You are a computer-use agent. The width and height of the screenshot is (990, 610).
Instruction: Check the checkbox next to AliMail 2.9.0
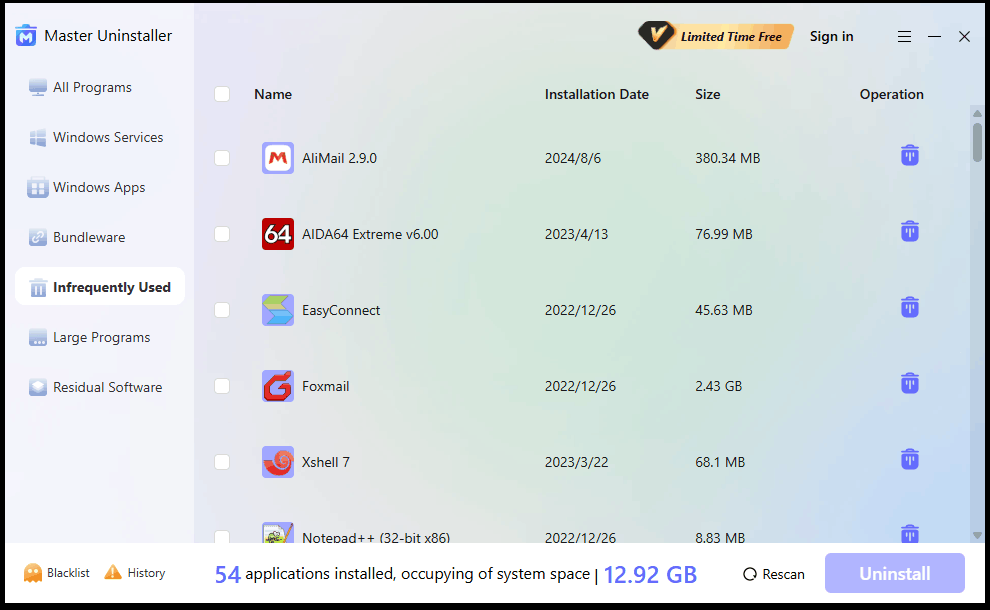coord(222,157)
